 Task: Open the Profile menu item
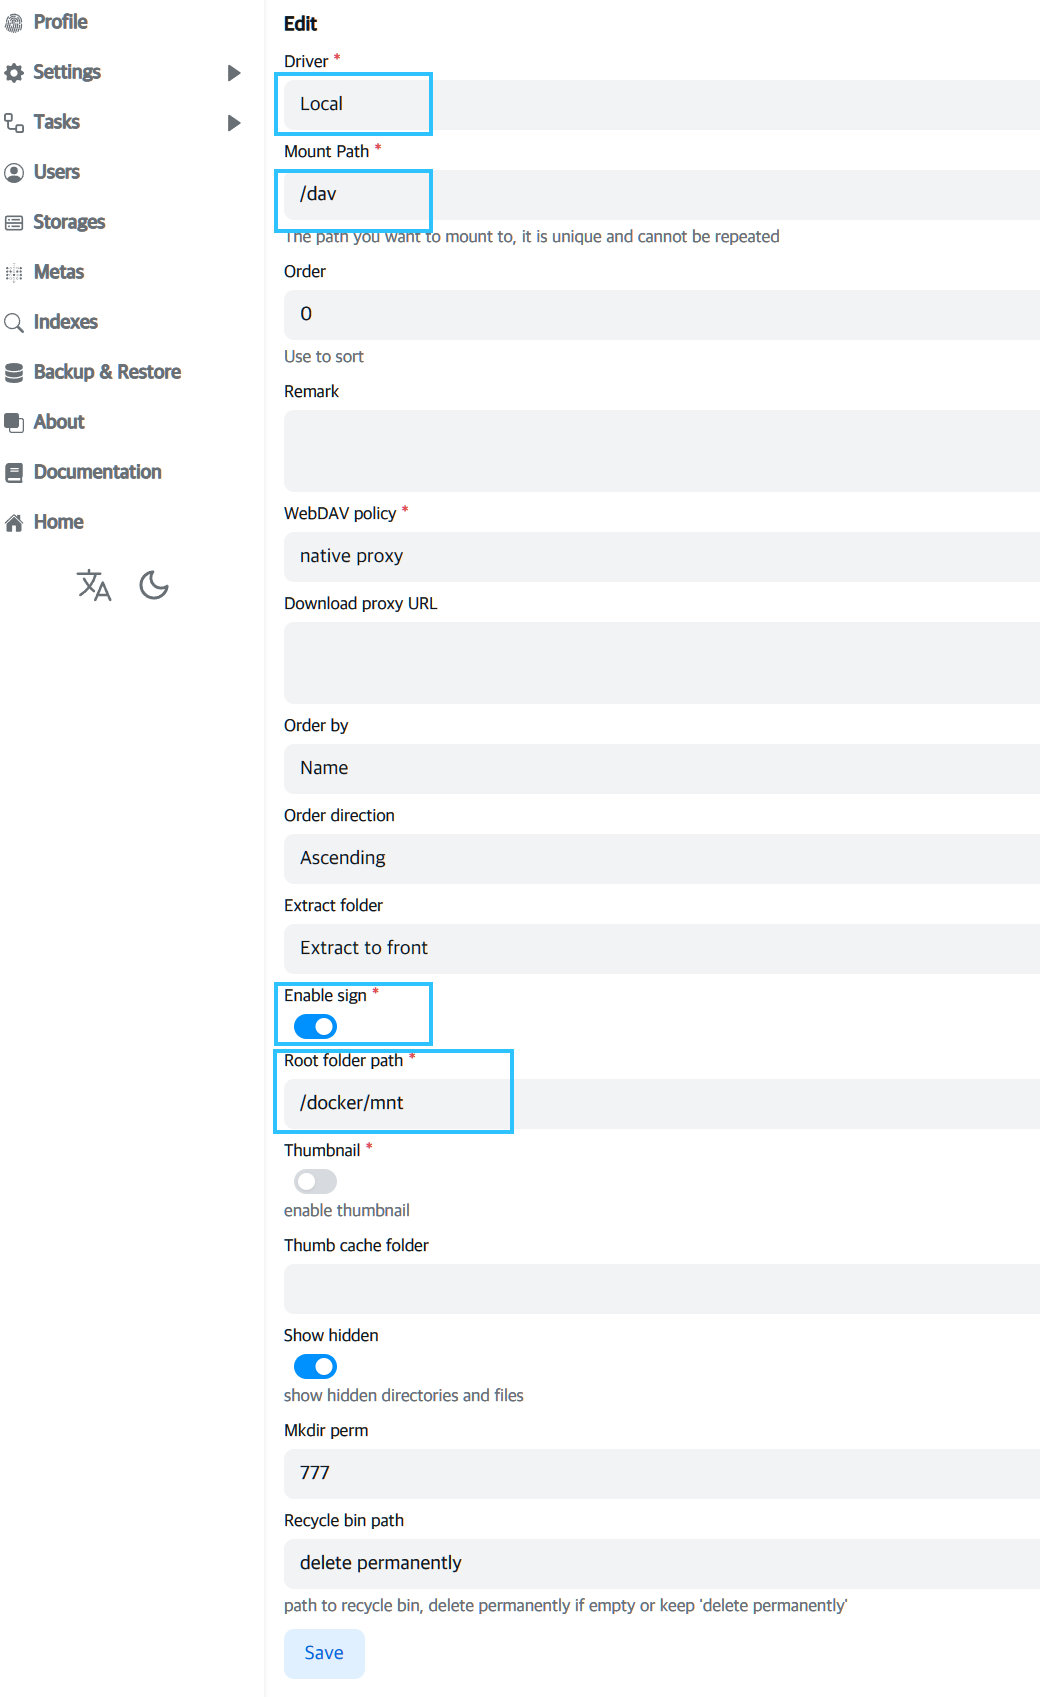click(60, 22)
